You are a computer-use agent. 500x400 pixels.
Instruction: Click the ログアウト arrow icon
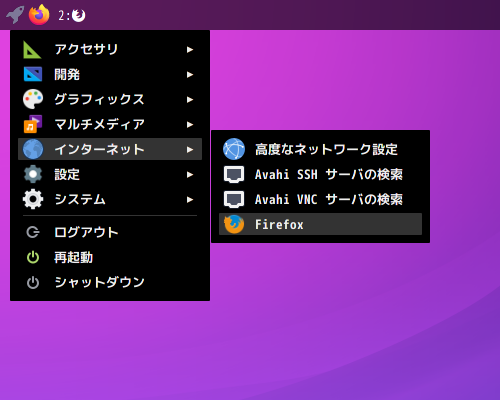tap(33, 232)
